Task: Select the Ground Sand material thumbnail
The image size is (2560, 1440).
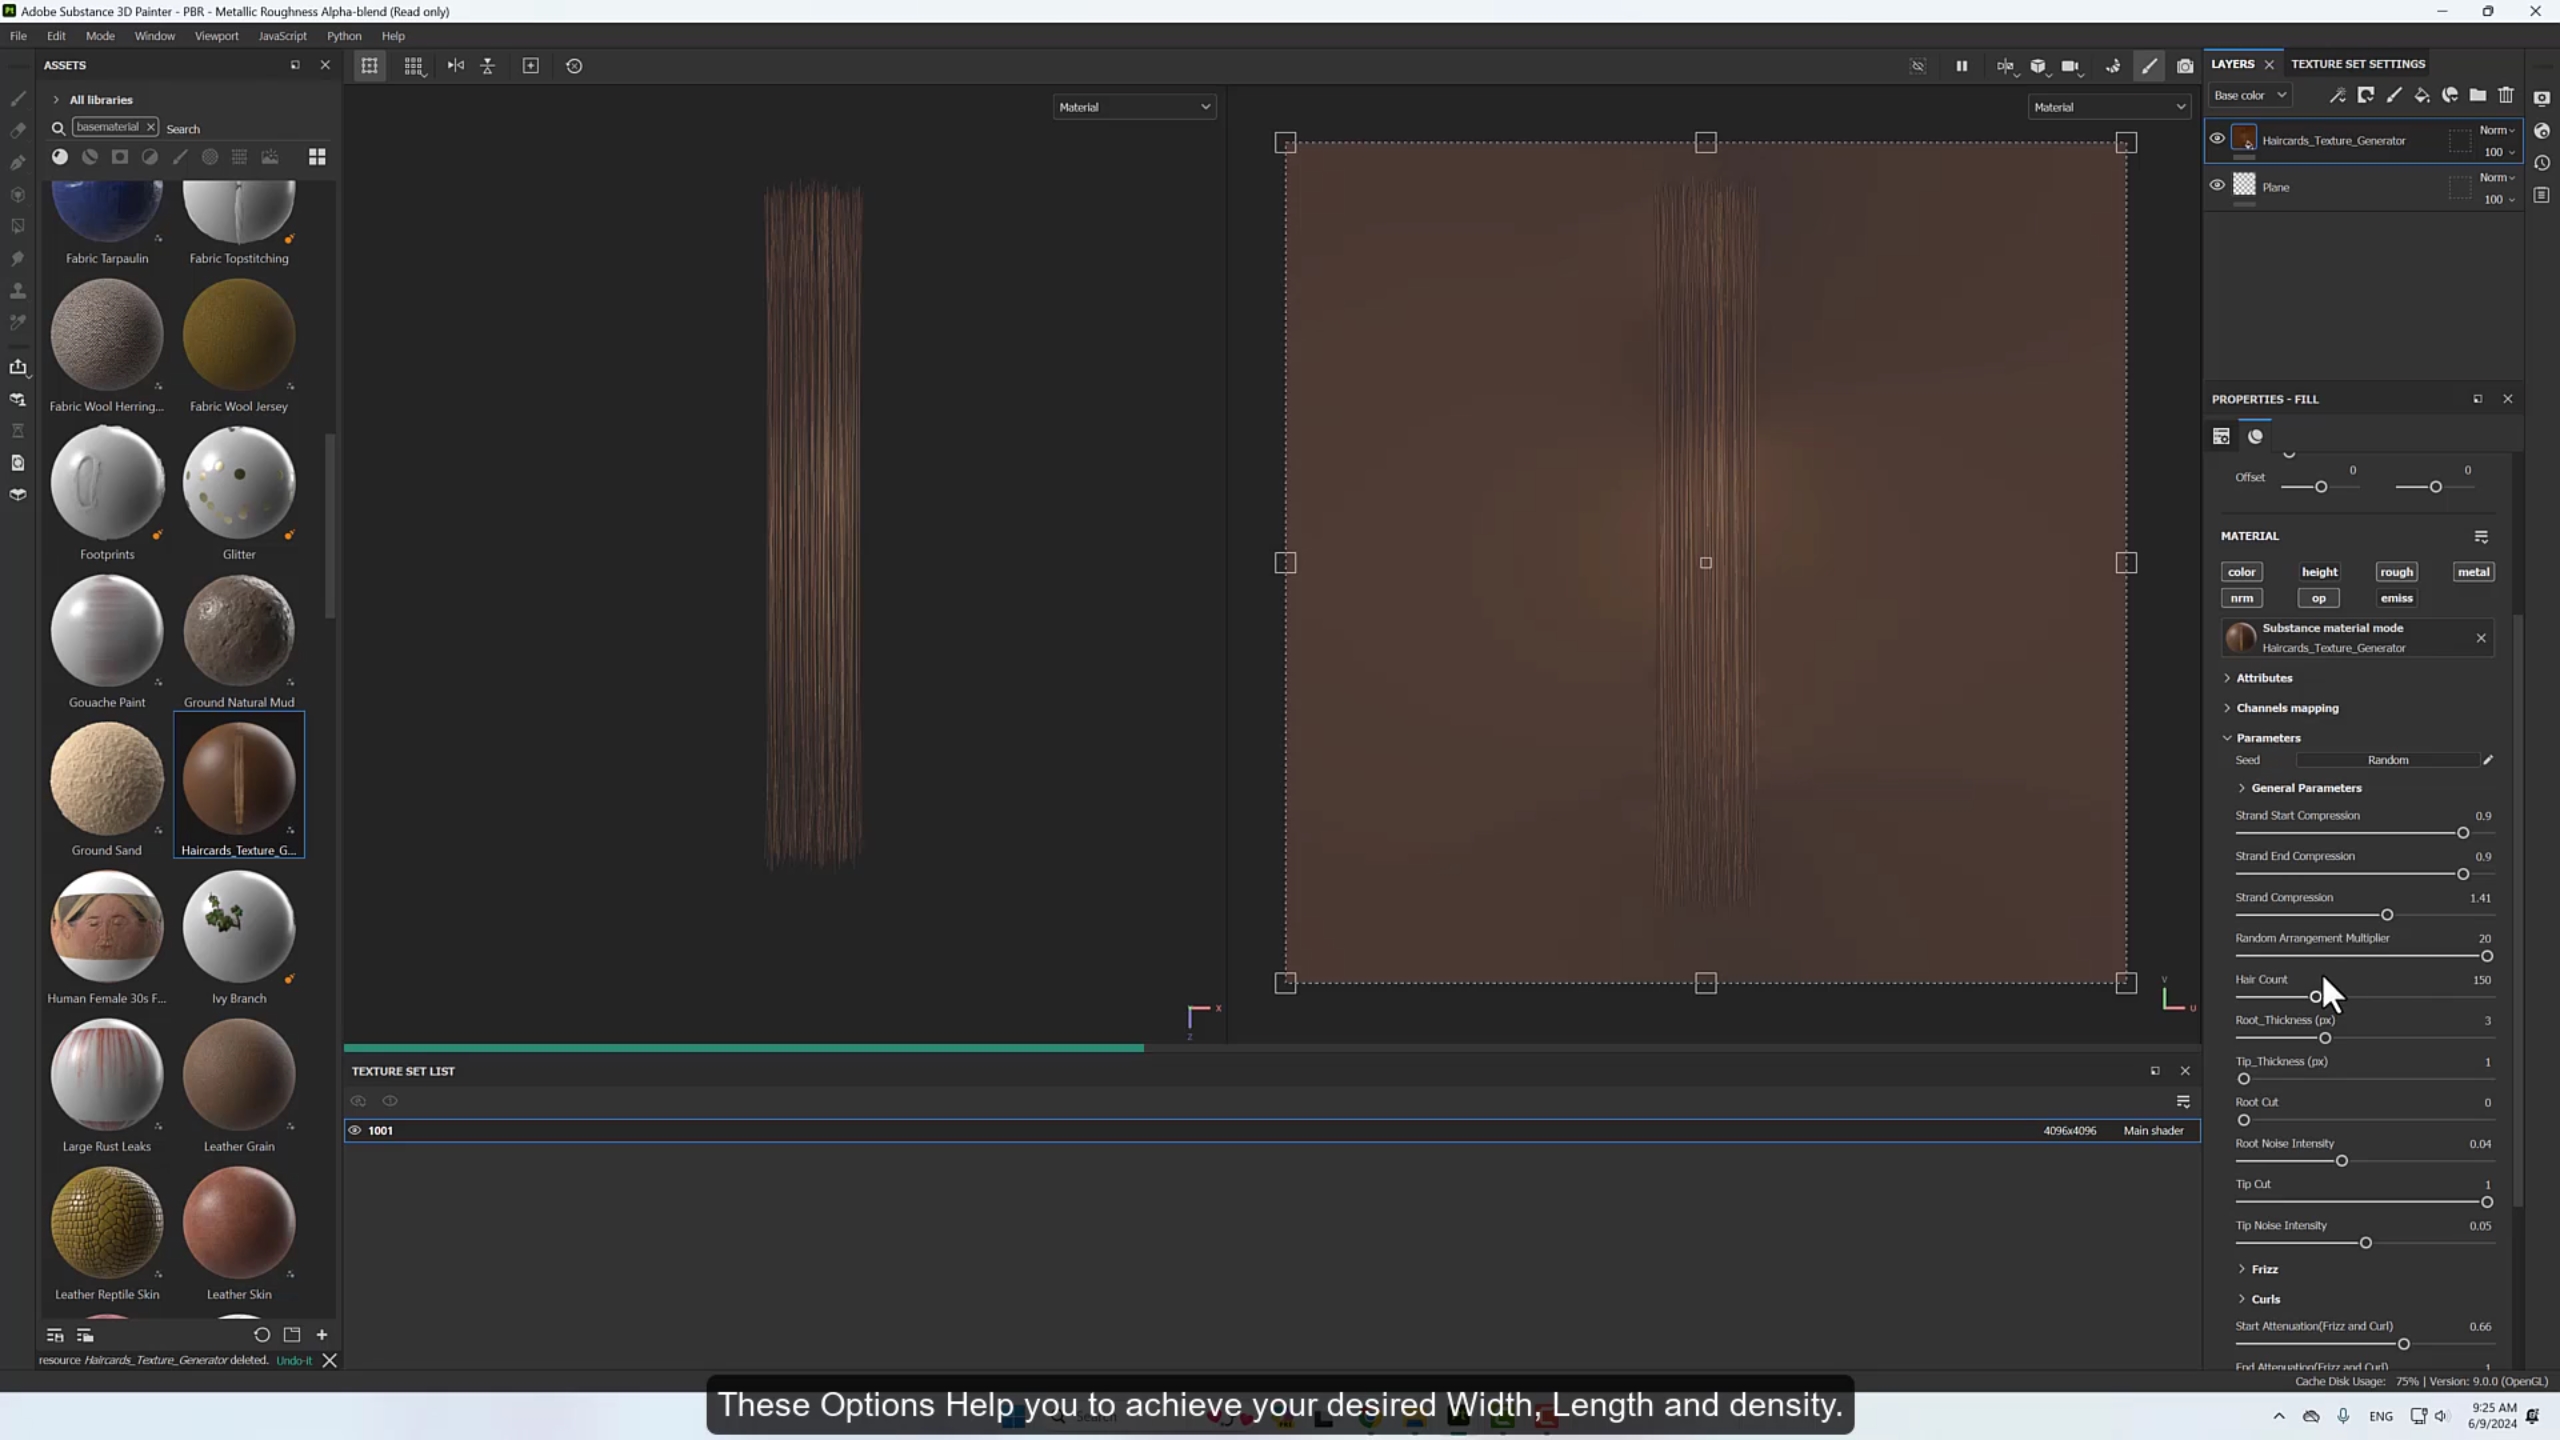Action: pos(107,780)
